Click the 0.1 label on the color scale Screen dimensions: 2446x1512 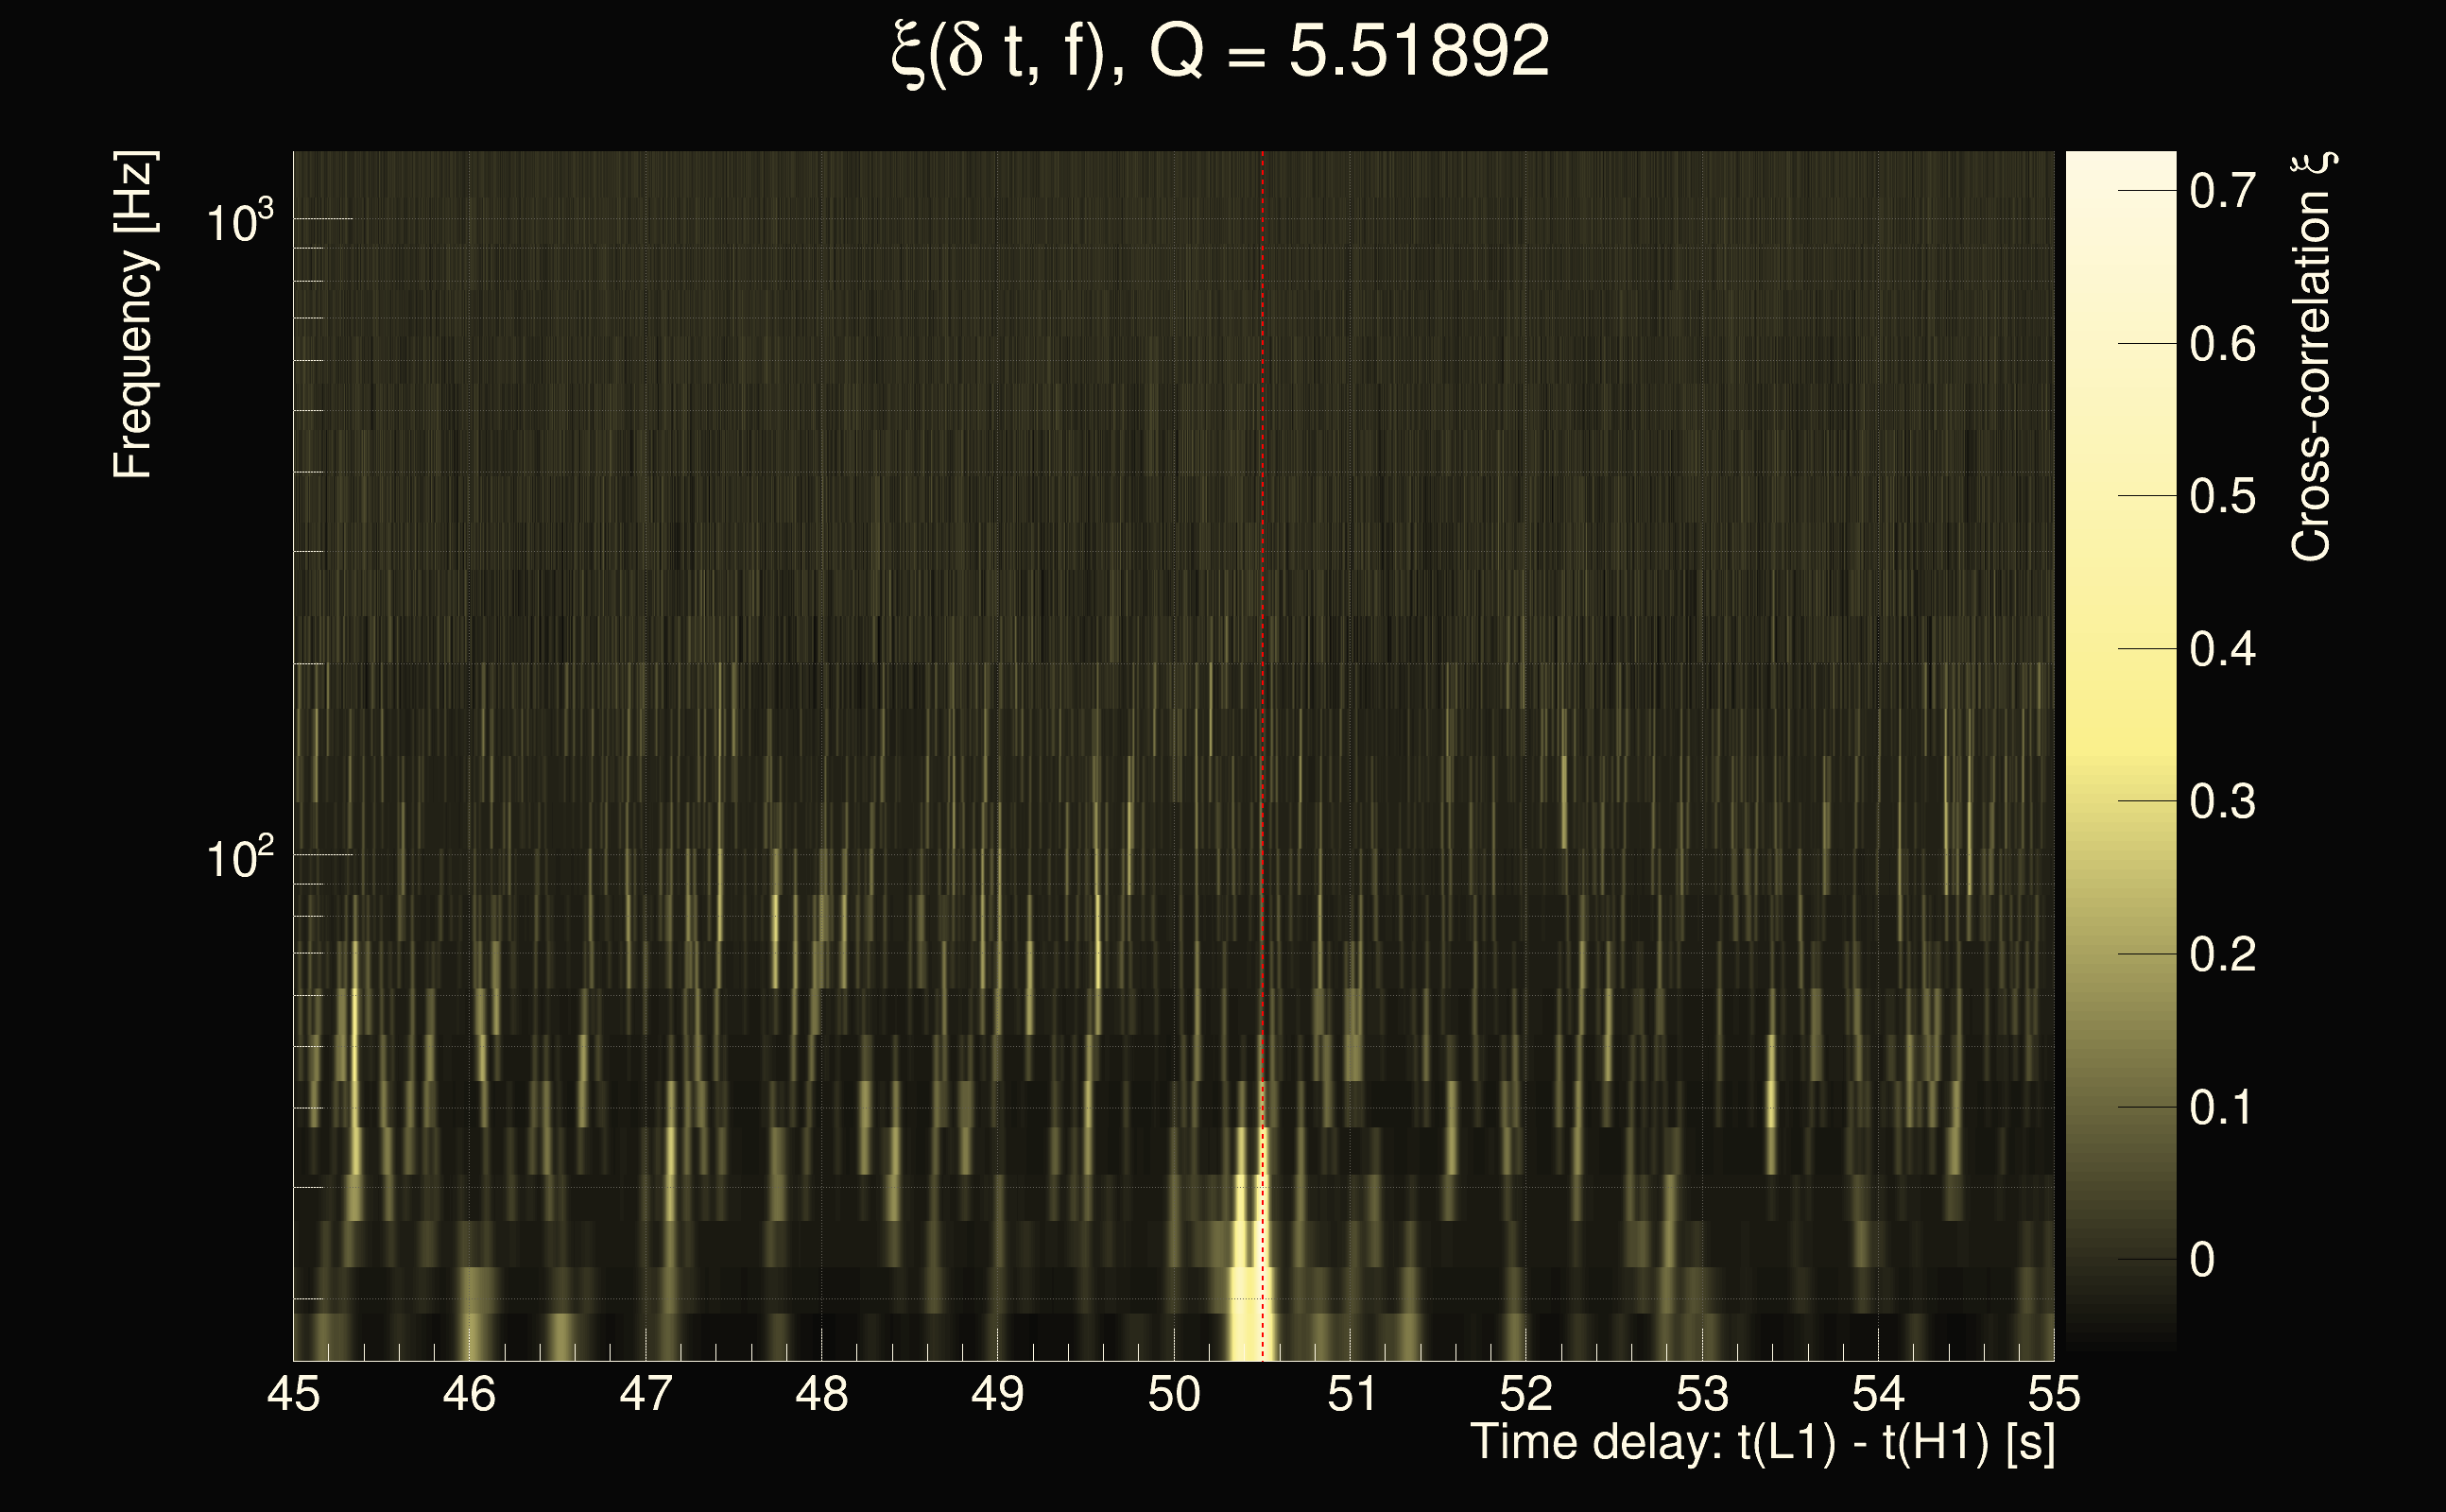2222,1107
